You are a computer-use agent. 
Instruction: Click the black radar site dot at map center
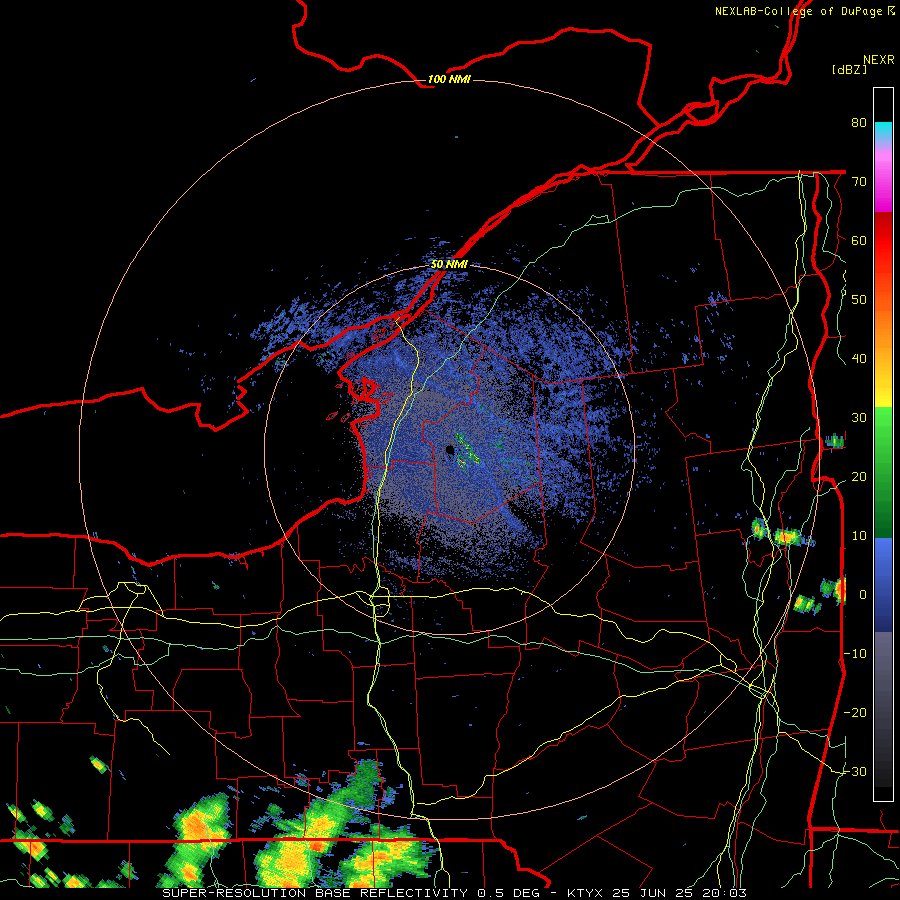coord(451,451)
